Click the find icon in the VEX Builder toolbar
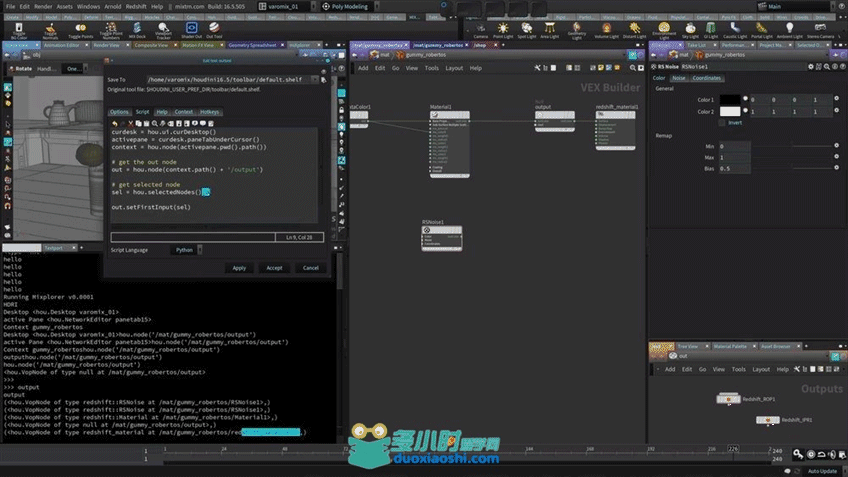Viewport: 848px width, 477px height. coord(632,68)
